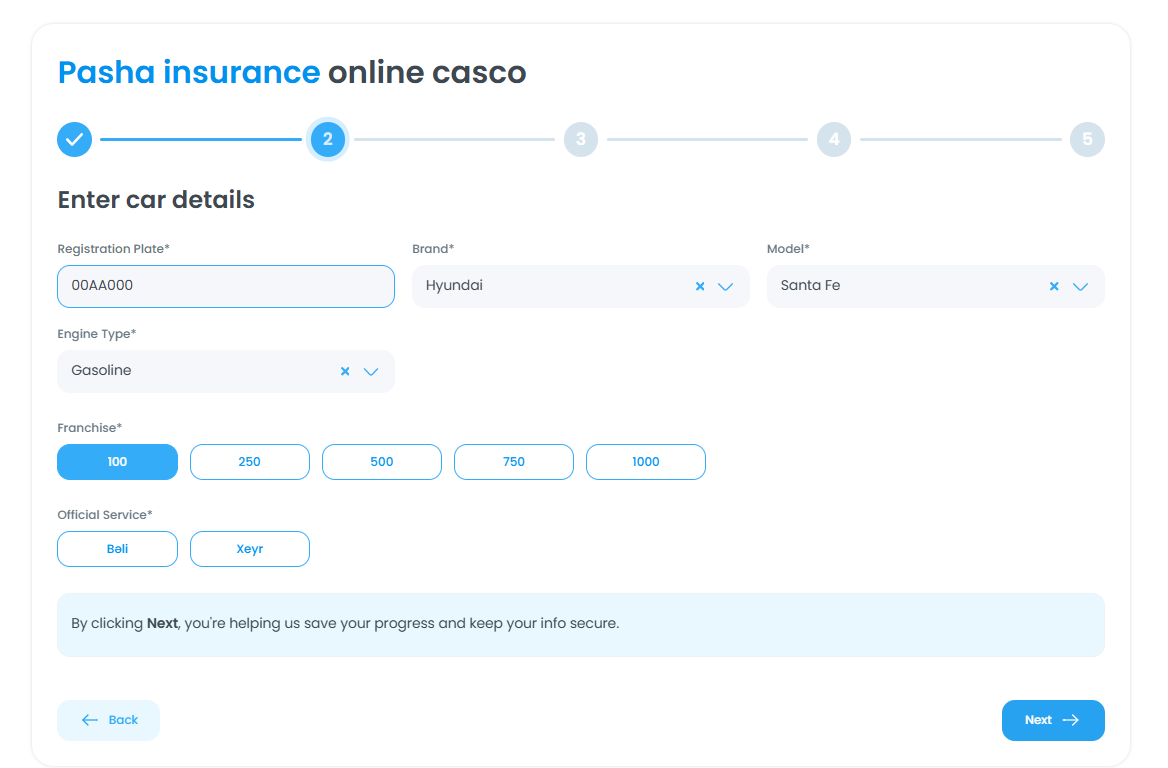Click the Registration Plate input field
The image size is (1168, 768).
[x=226, y=286]
